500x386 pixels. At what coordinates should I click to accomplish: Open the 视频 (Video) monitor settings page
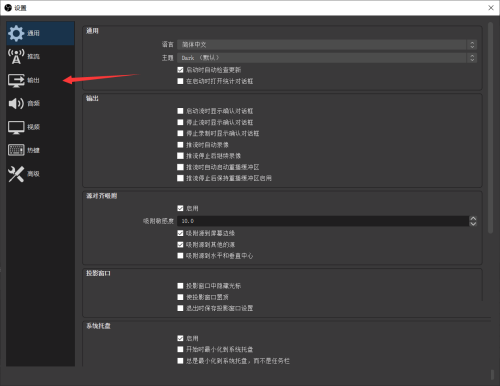point(40,127)
